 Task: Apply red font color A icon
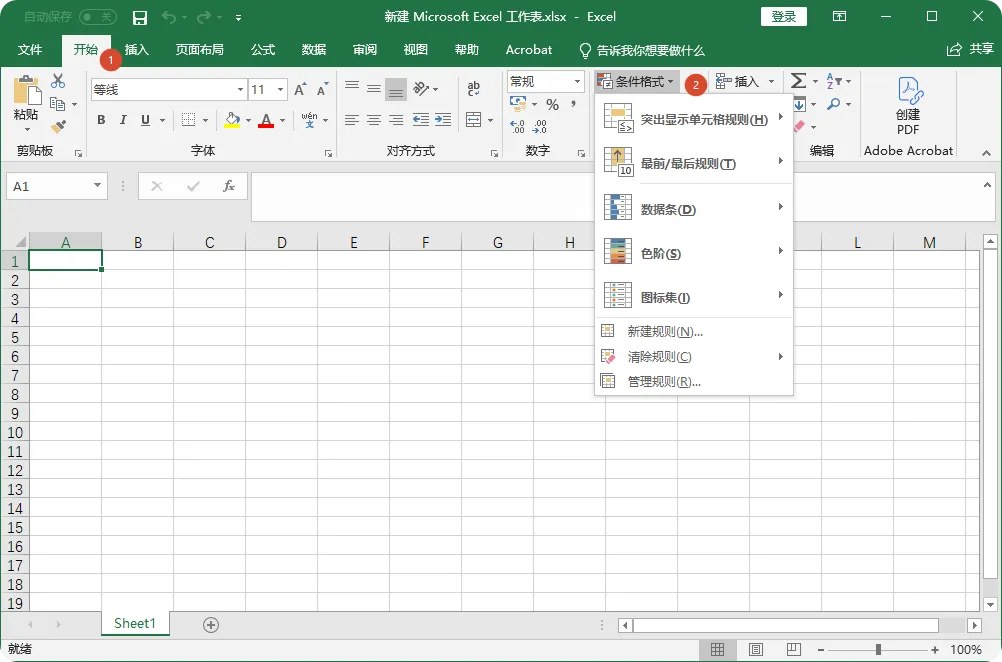[266, 119]
